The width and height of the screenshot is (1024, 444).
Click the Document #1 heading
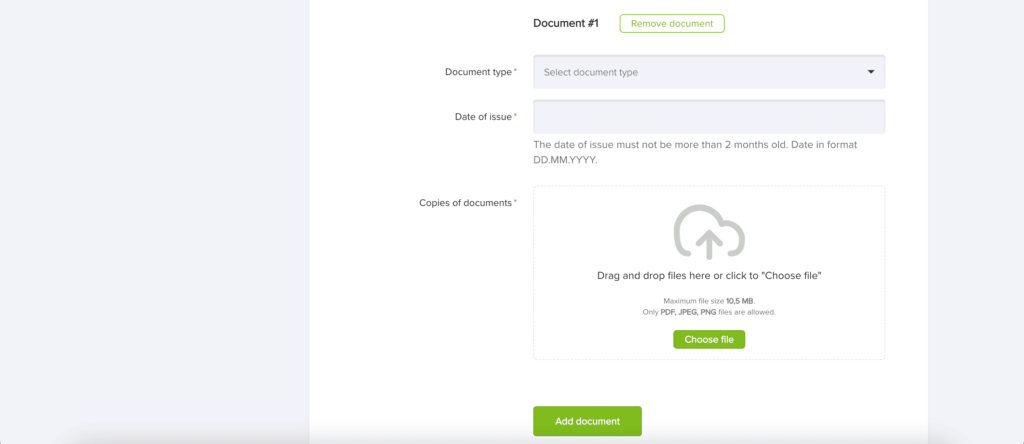566,24
